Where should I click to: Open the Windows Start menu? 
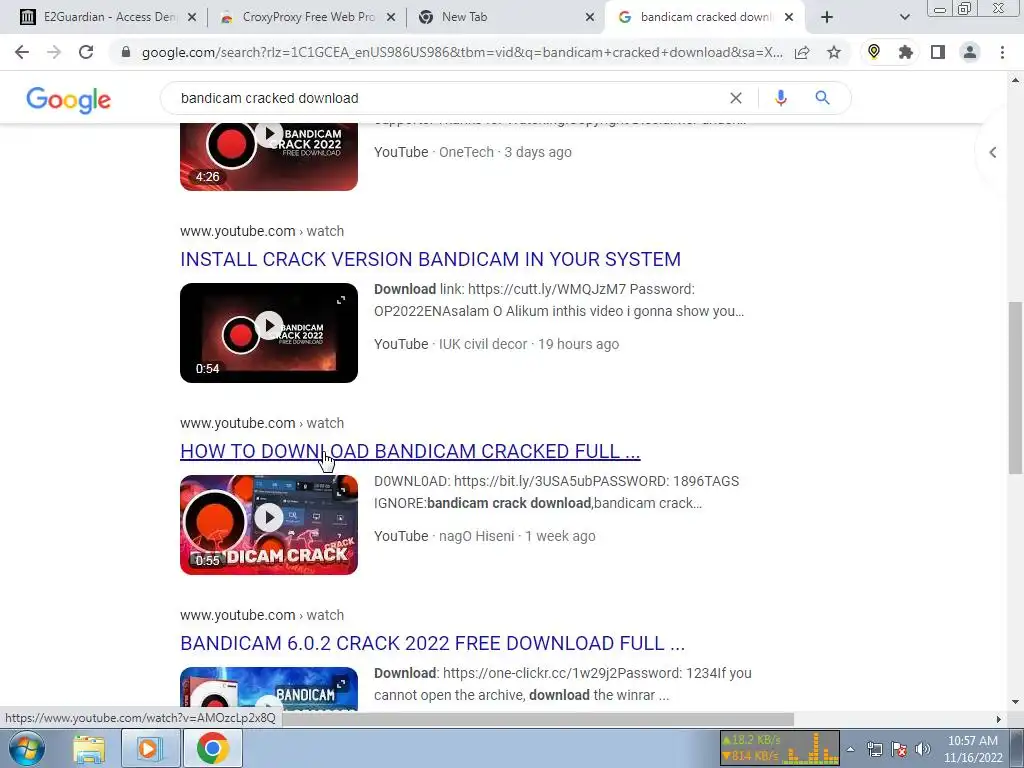click(26, 748)
